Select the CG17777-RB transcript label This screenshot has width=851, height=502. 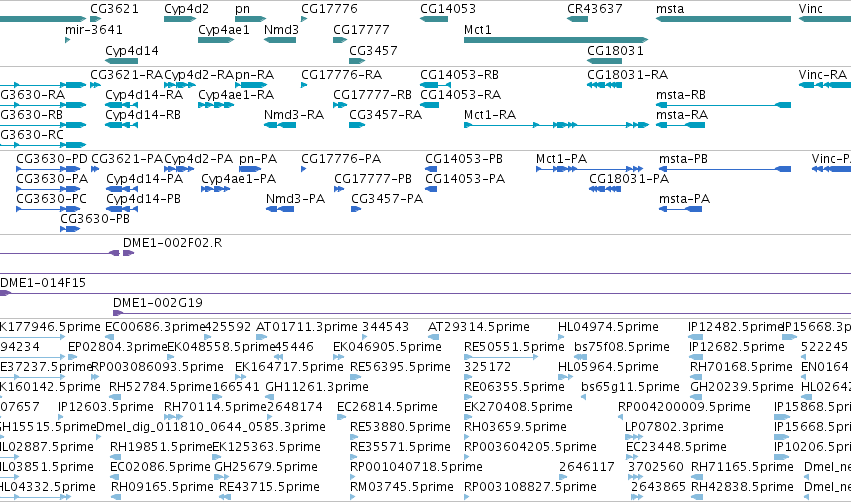(372, 94)
